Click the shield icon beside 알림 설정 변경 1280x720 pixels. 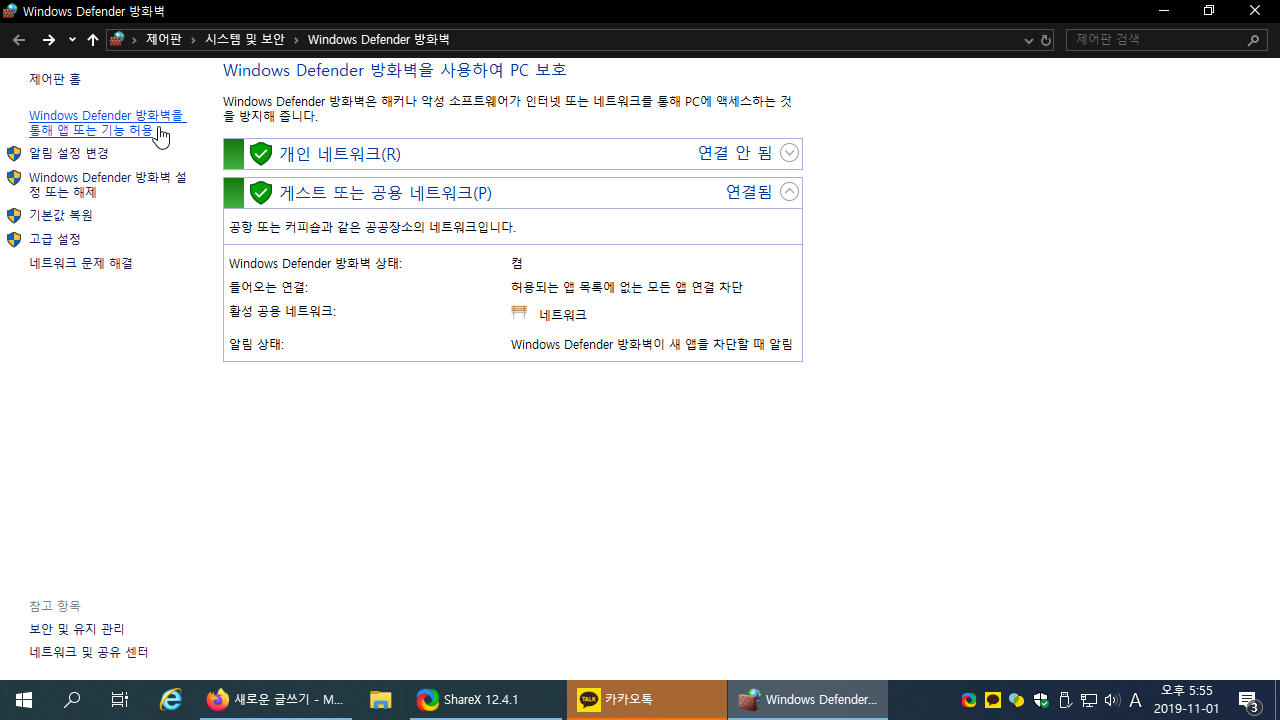[14, 153]
